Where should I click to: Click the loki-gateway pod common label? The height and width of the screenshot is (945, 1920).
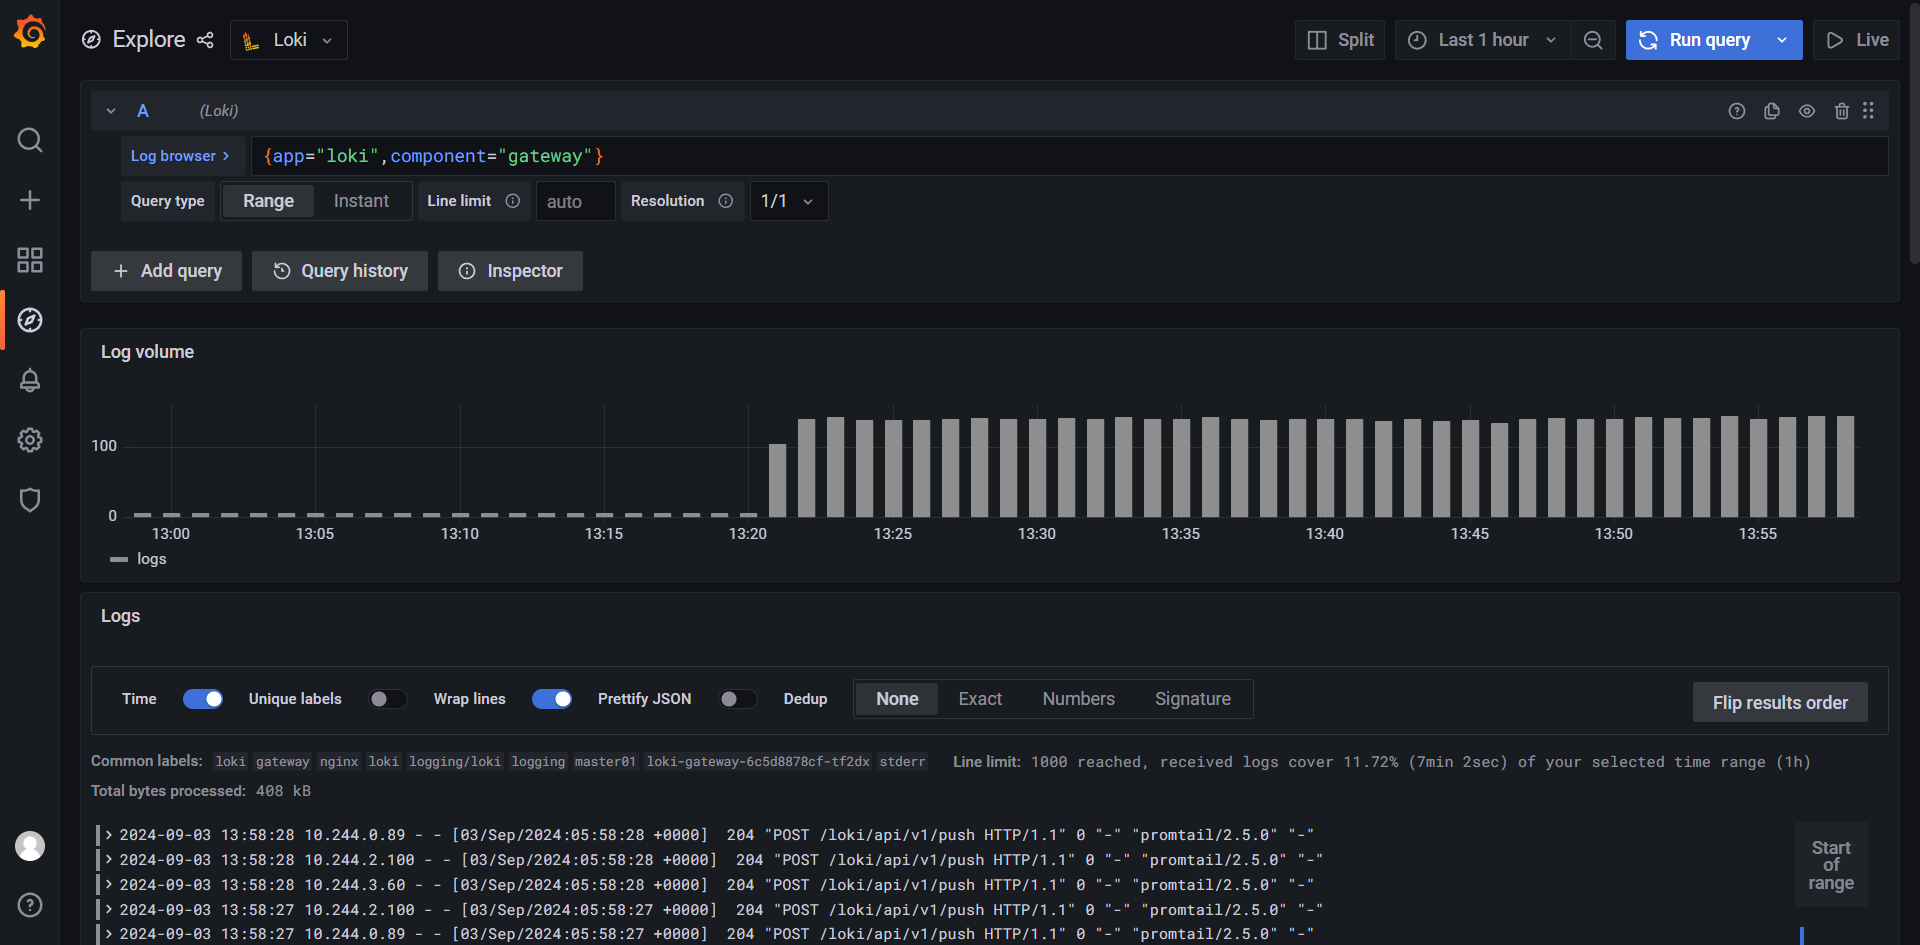pos(758,762)
